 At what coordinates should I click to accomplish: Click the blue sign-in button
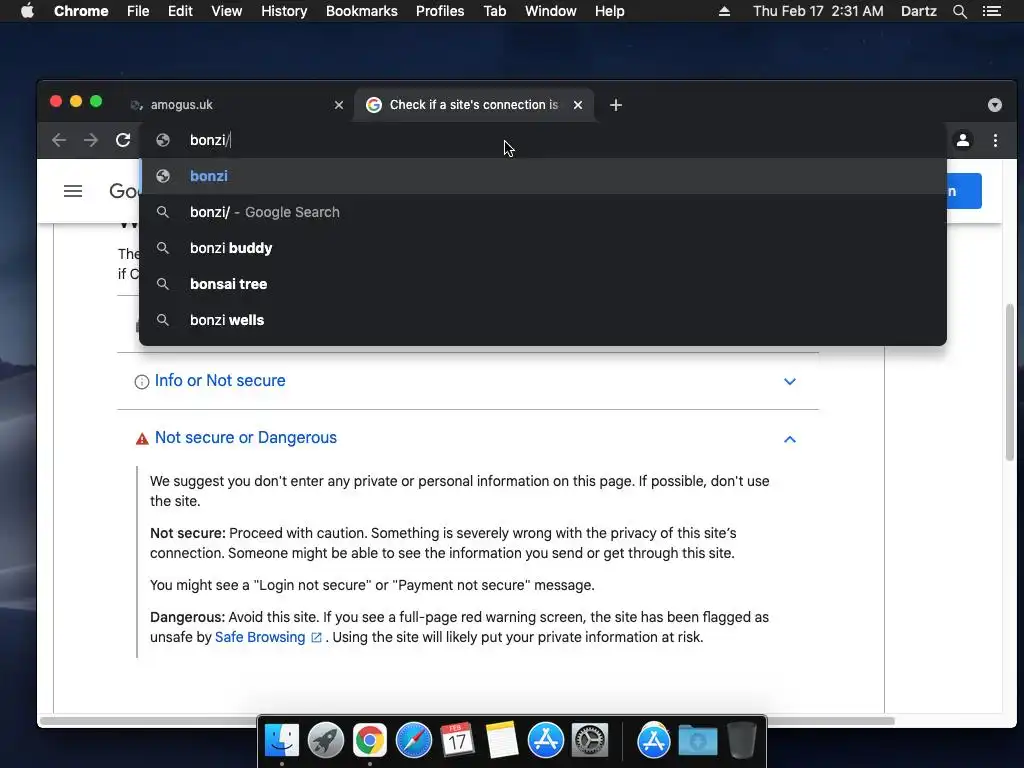coord(964,191)
